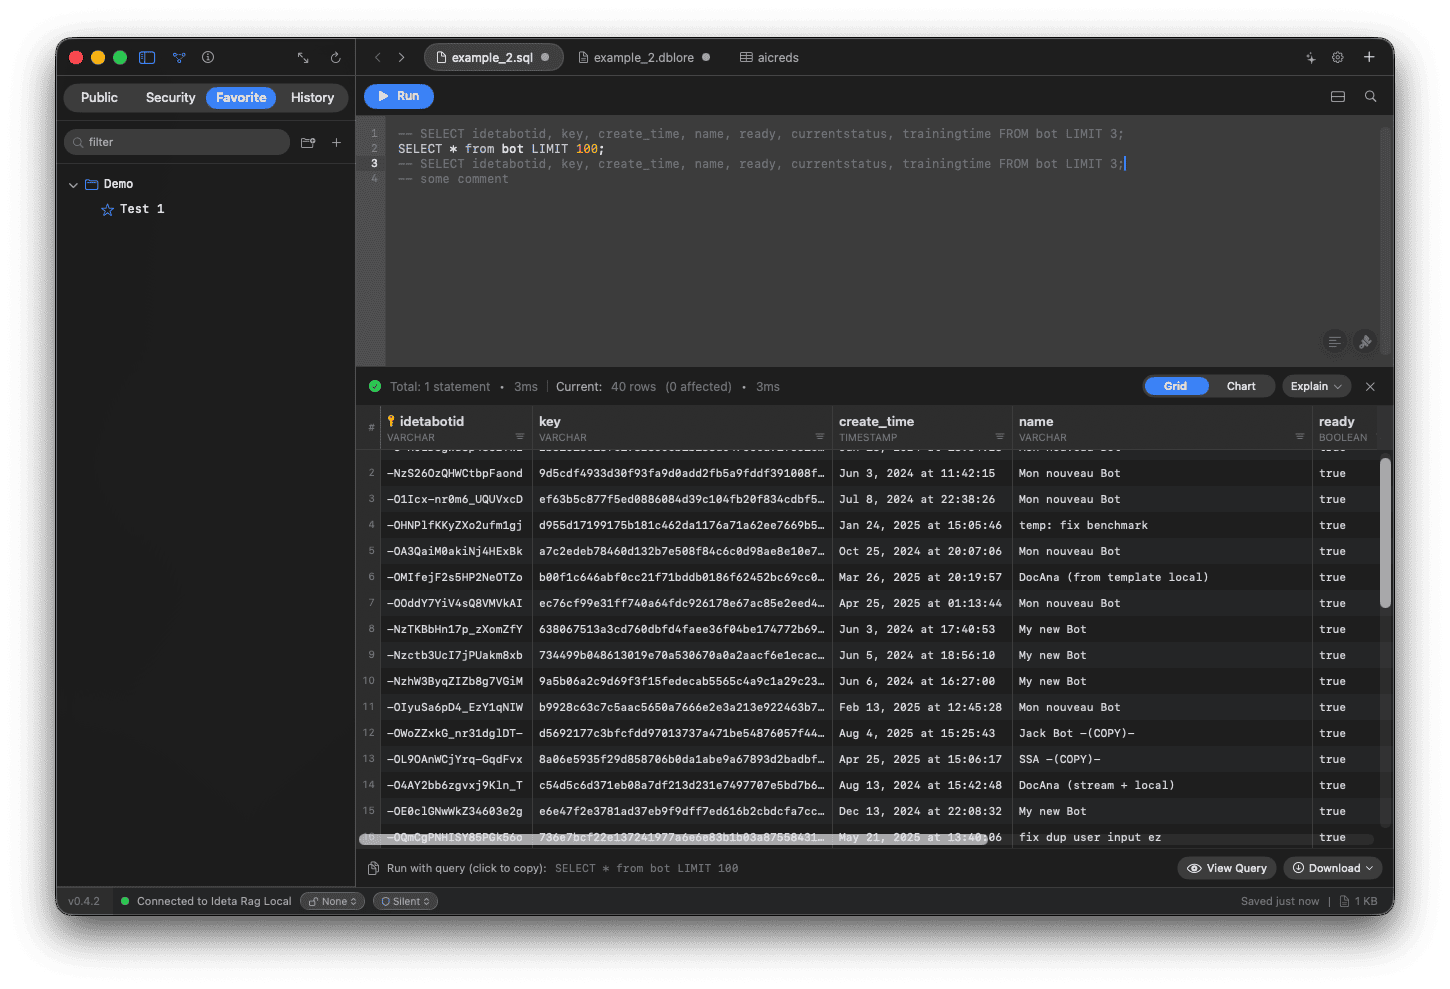Open the Silent dropdown in status bar
The image size is (1450, 989).
tap(405, 901)
